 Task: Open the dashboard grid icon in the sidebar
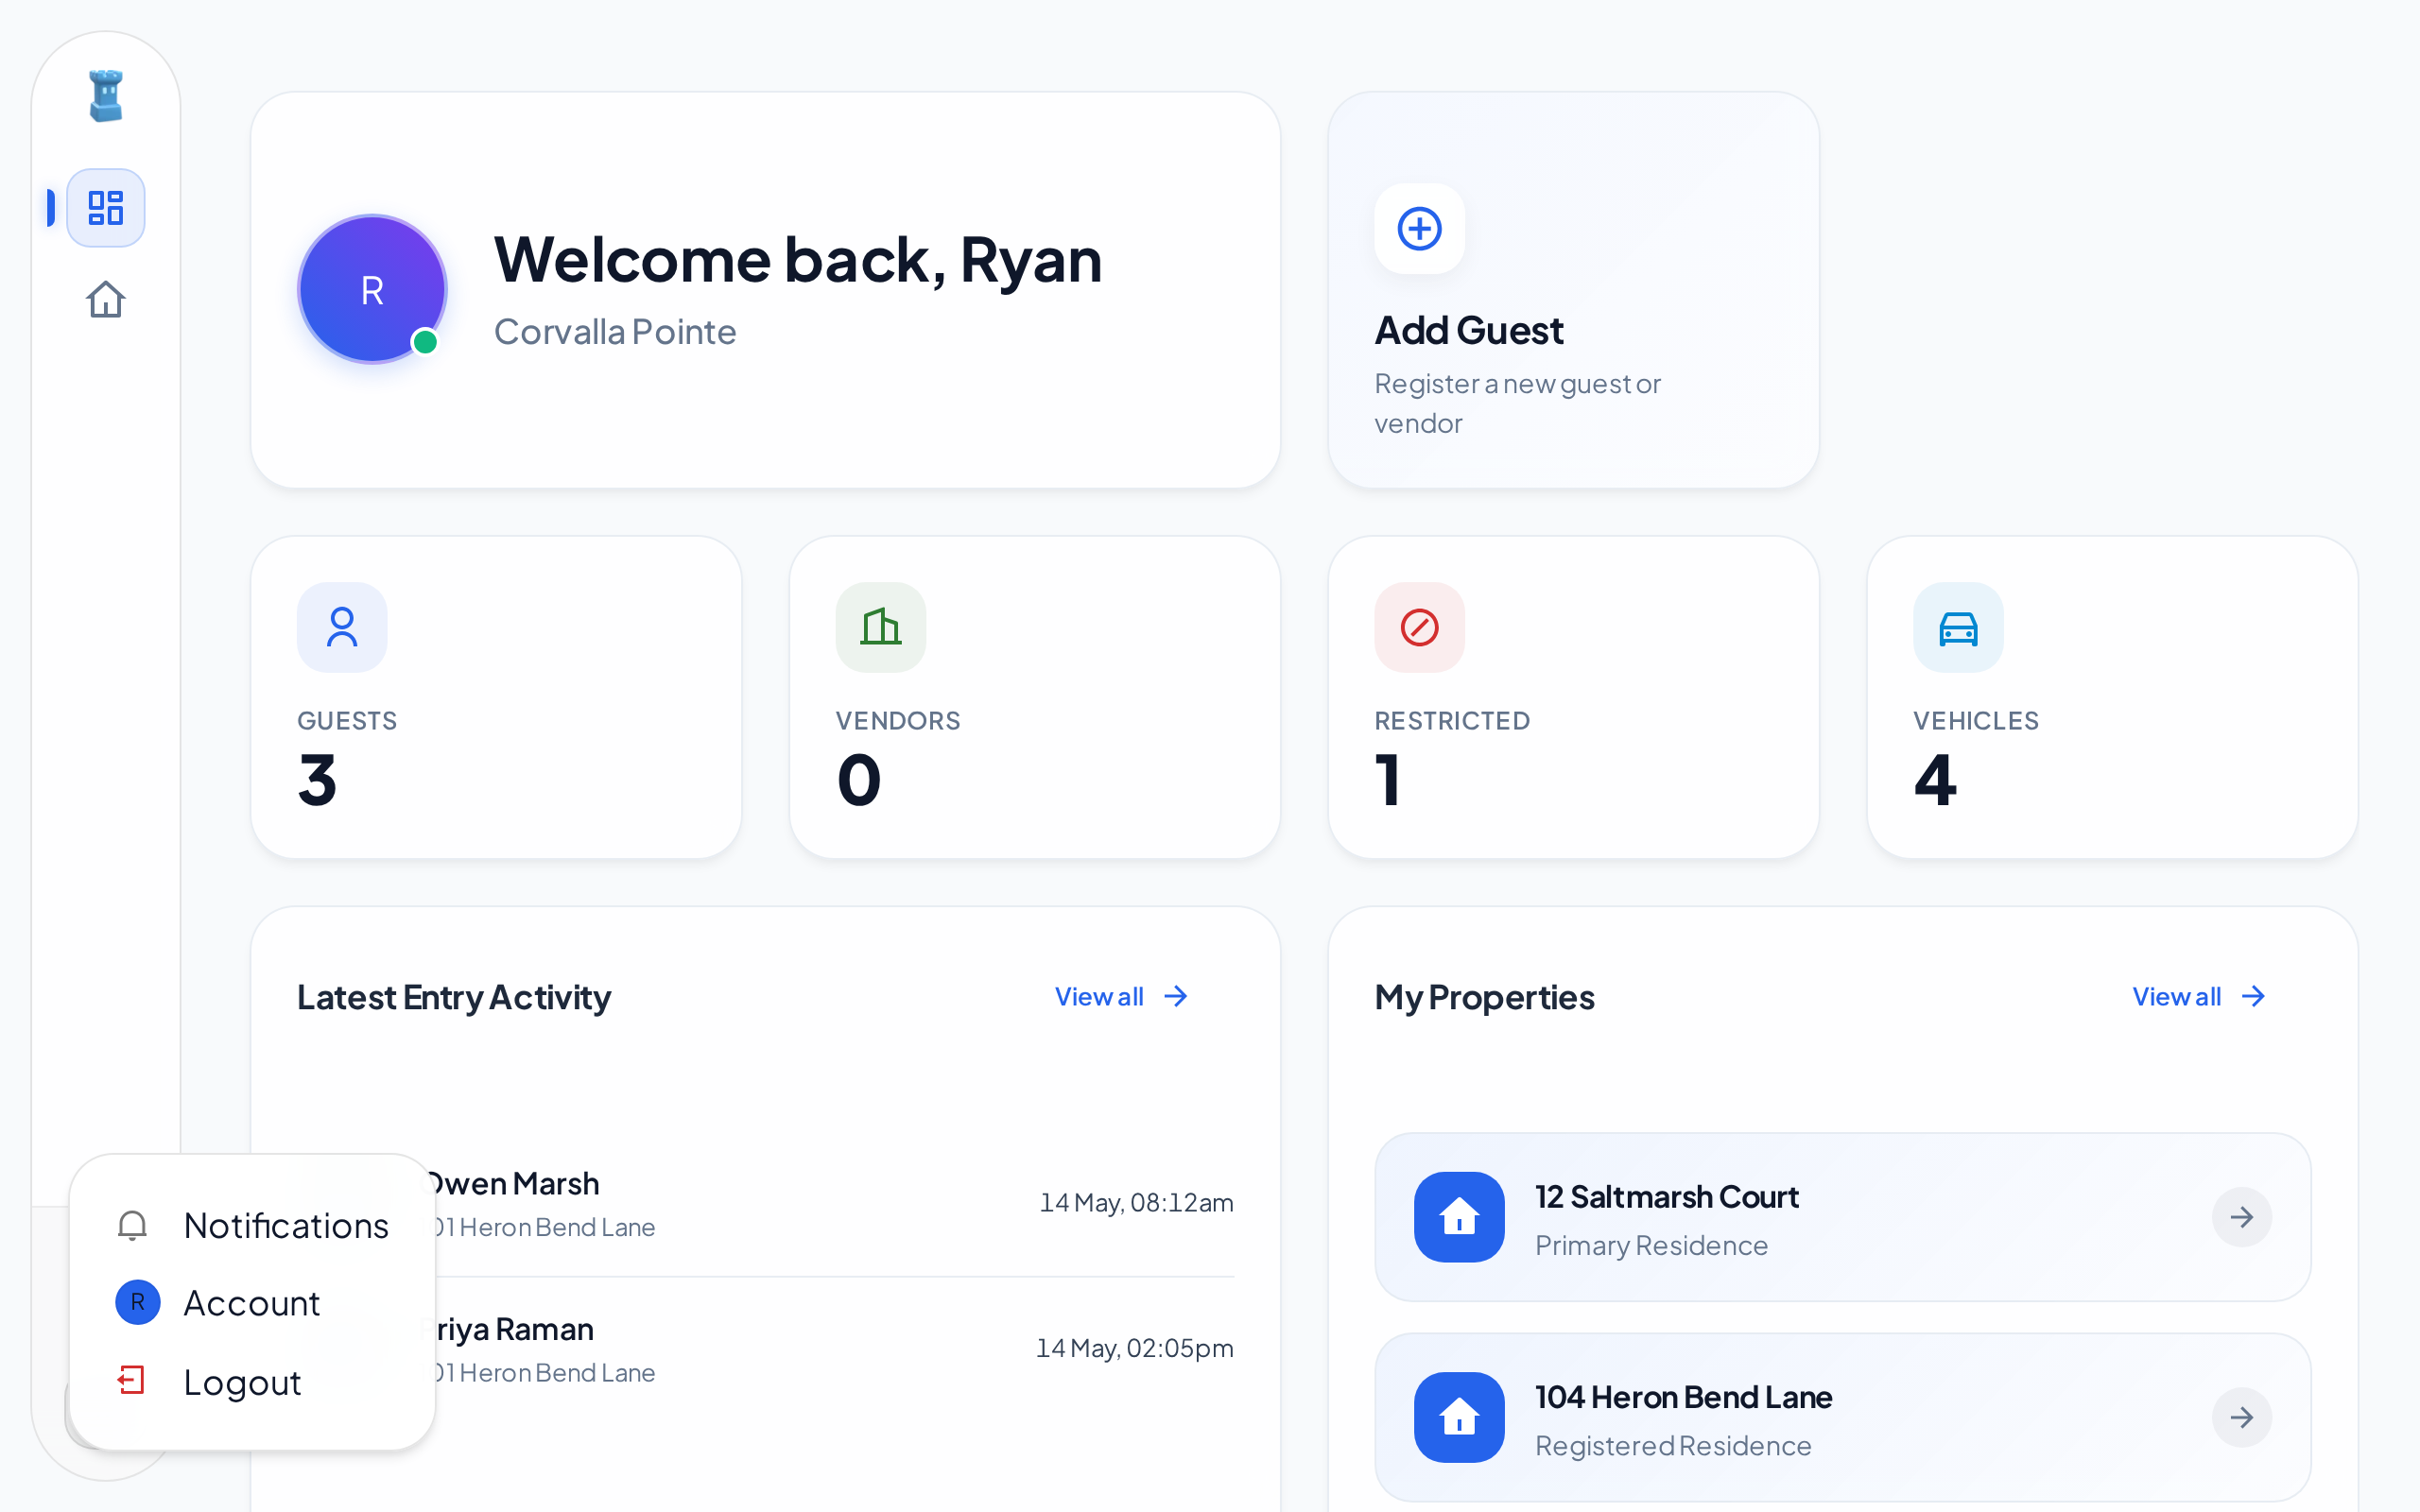click(106, 208)
